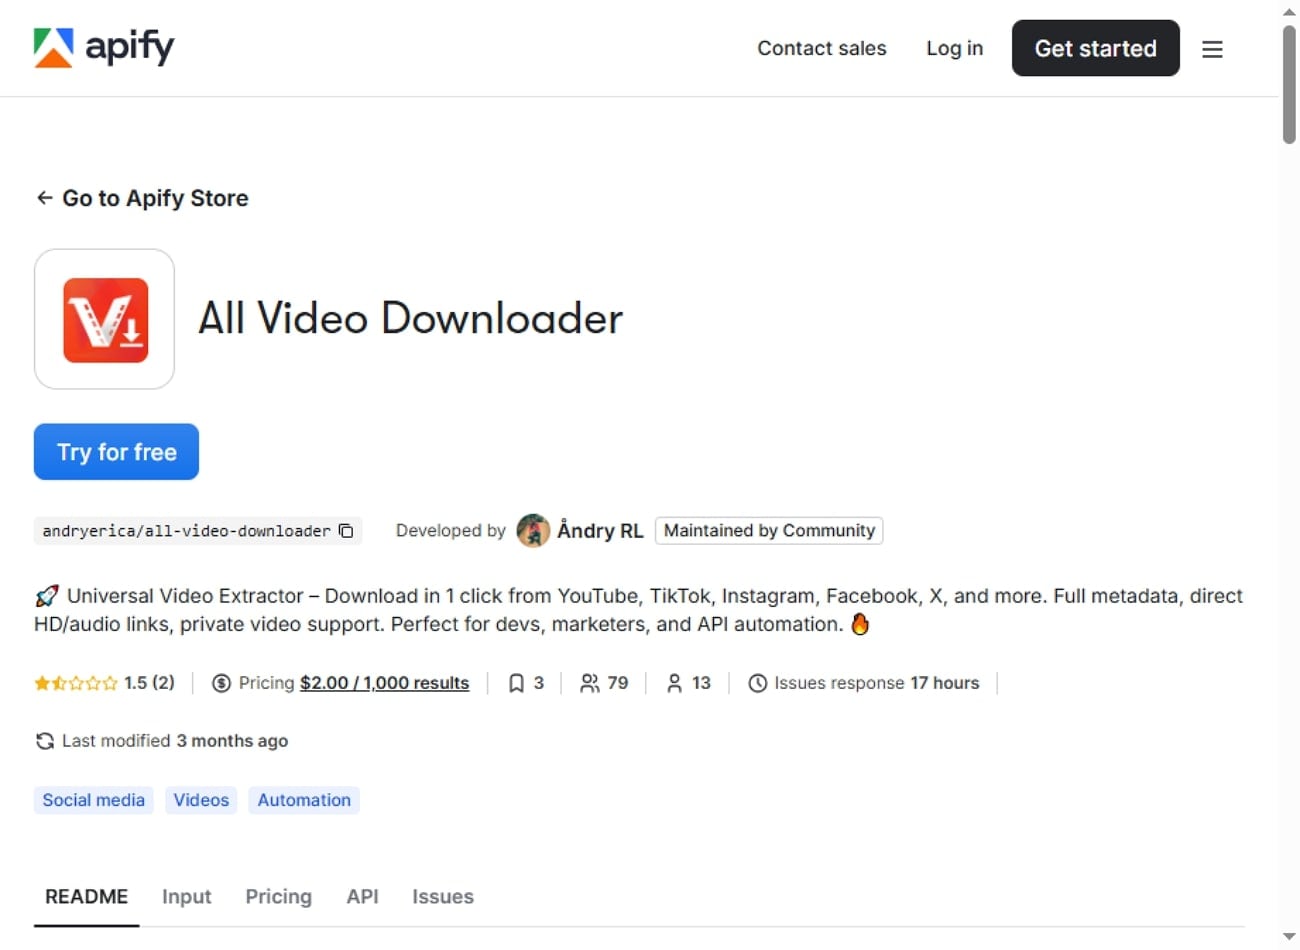Screen dimensions: 1300x950
Task: Click the users icon next to 79
Action: coord(591,683)
